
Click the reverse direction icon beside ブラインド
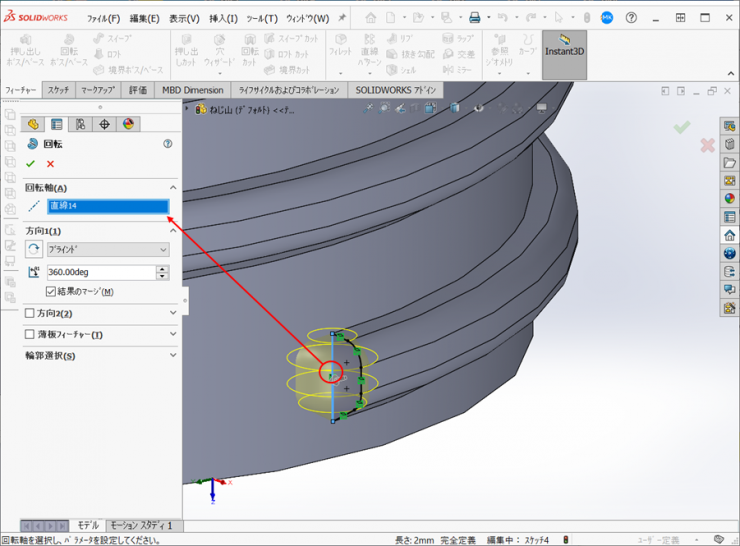pos(34,249)
